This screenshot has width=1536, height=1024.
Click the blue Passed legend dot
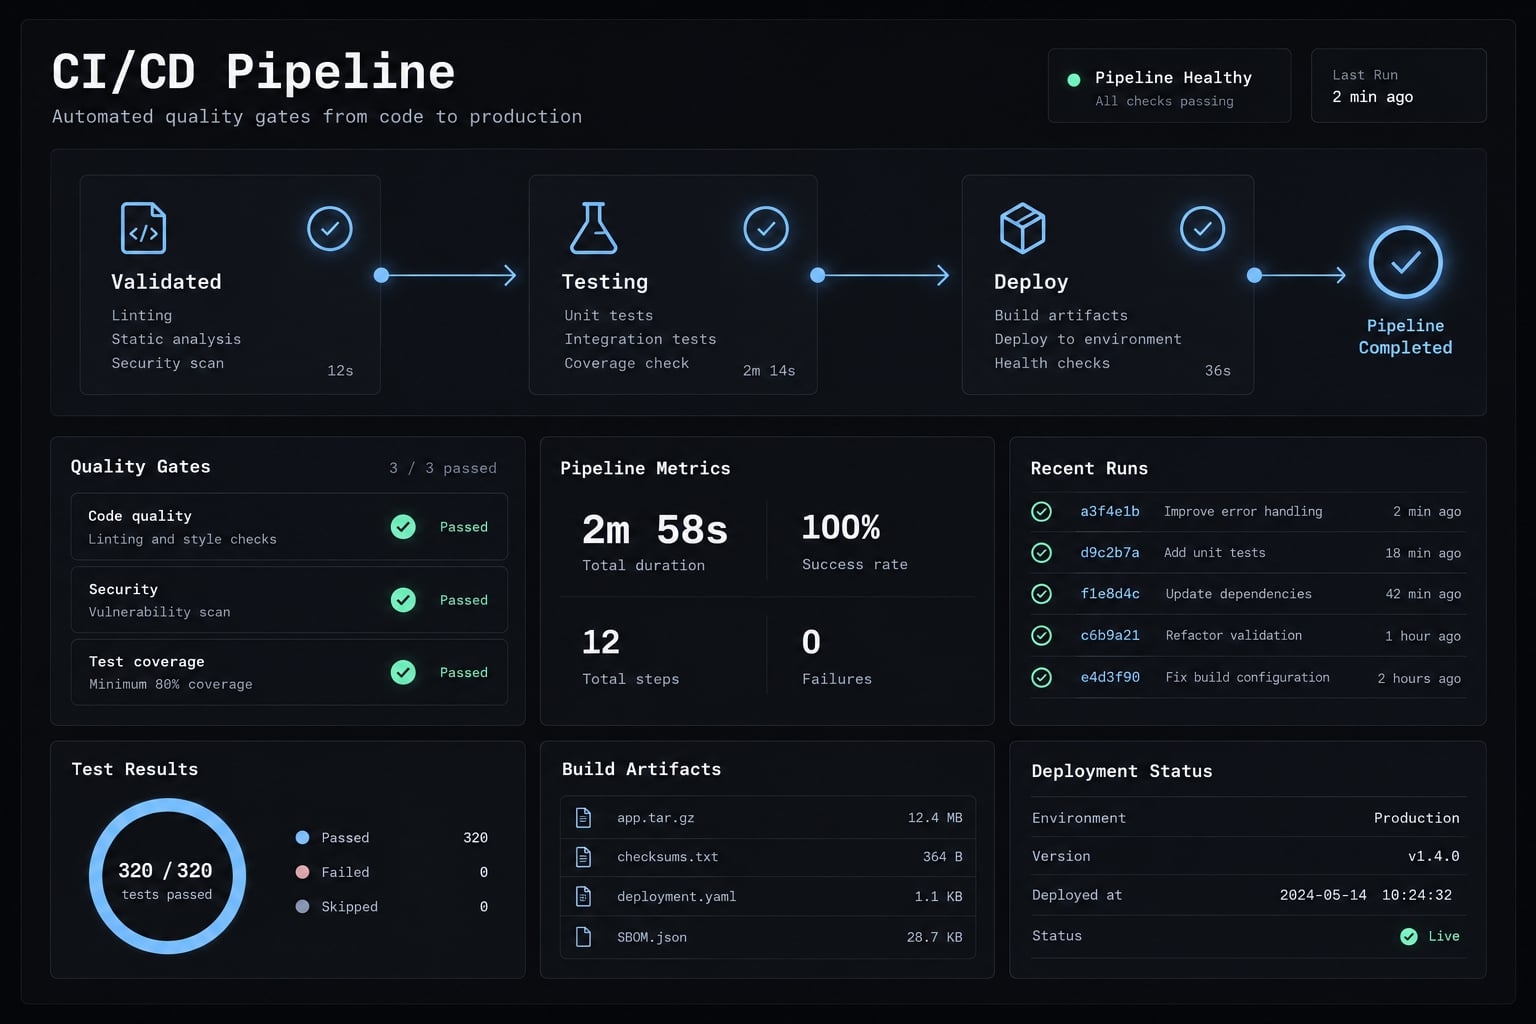click(x=302, y=837)
